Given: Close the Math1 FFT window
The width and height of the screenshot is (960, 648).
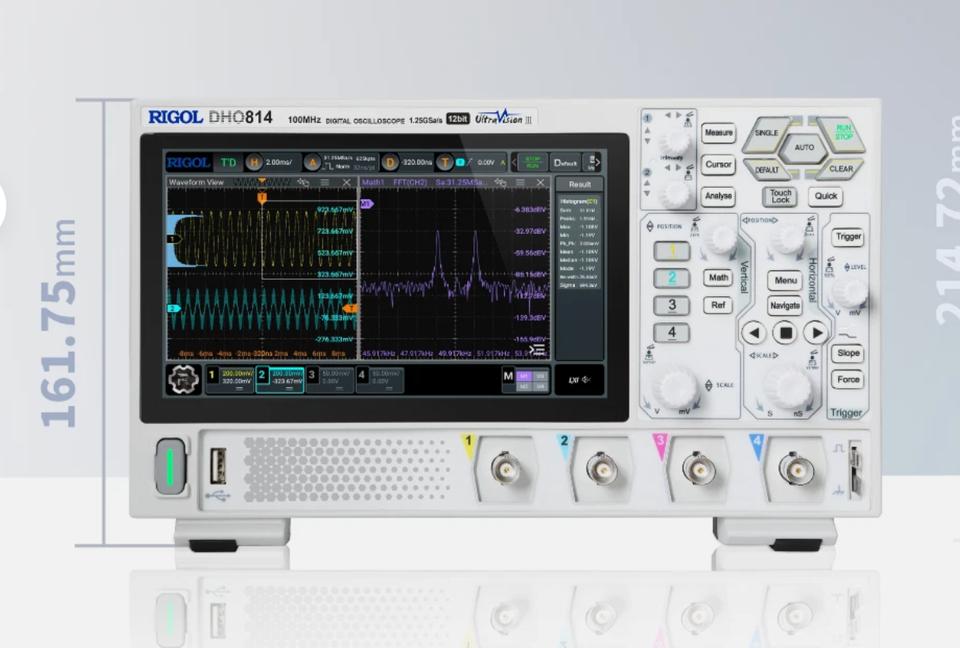Looking at the screenshot, I should coord(540,183).
